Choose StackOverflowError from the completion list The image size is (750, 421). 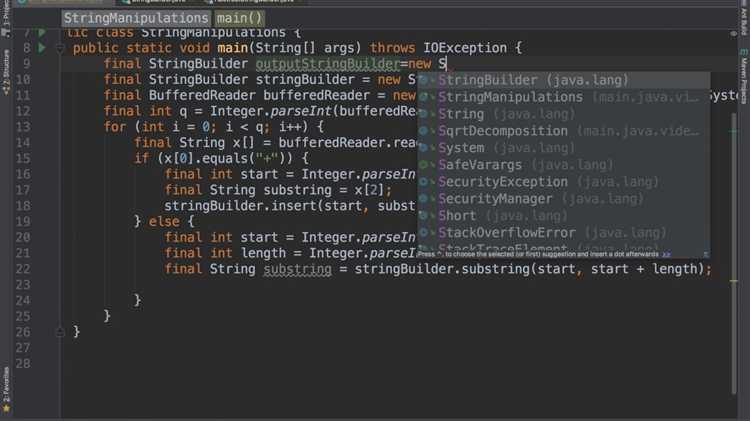tap(563, 233)
